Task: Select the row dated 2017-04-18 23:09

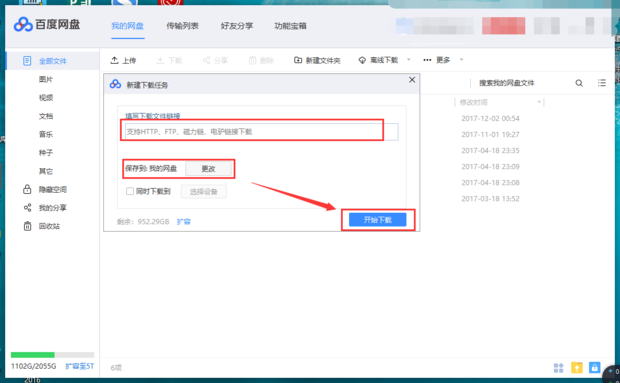Action: coord(490,166)
